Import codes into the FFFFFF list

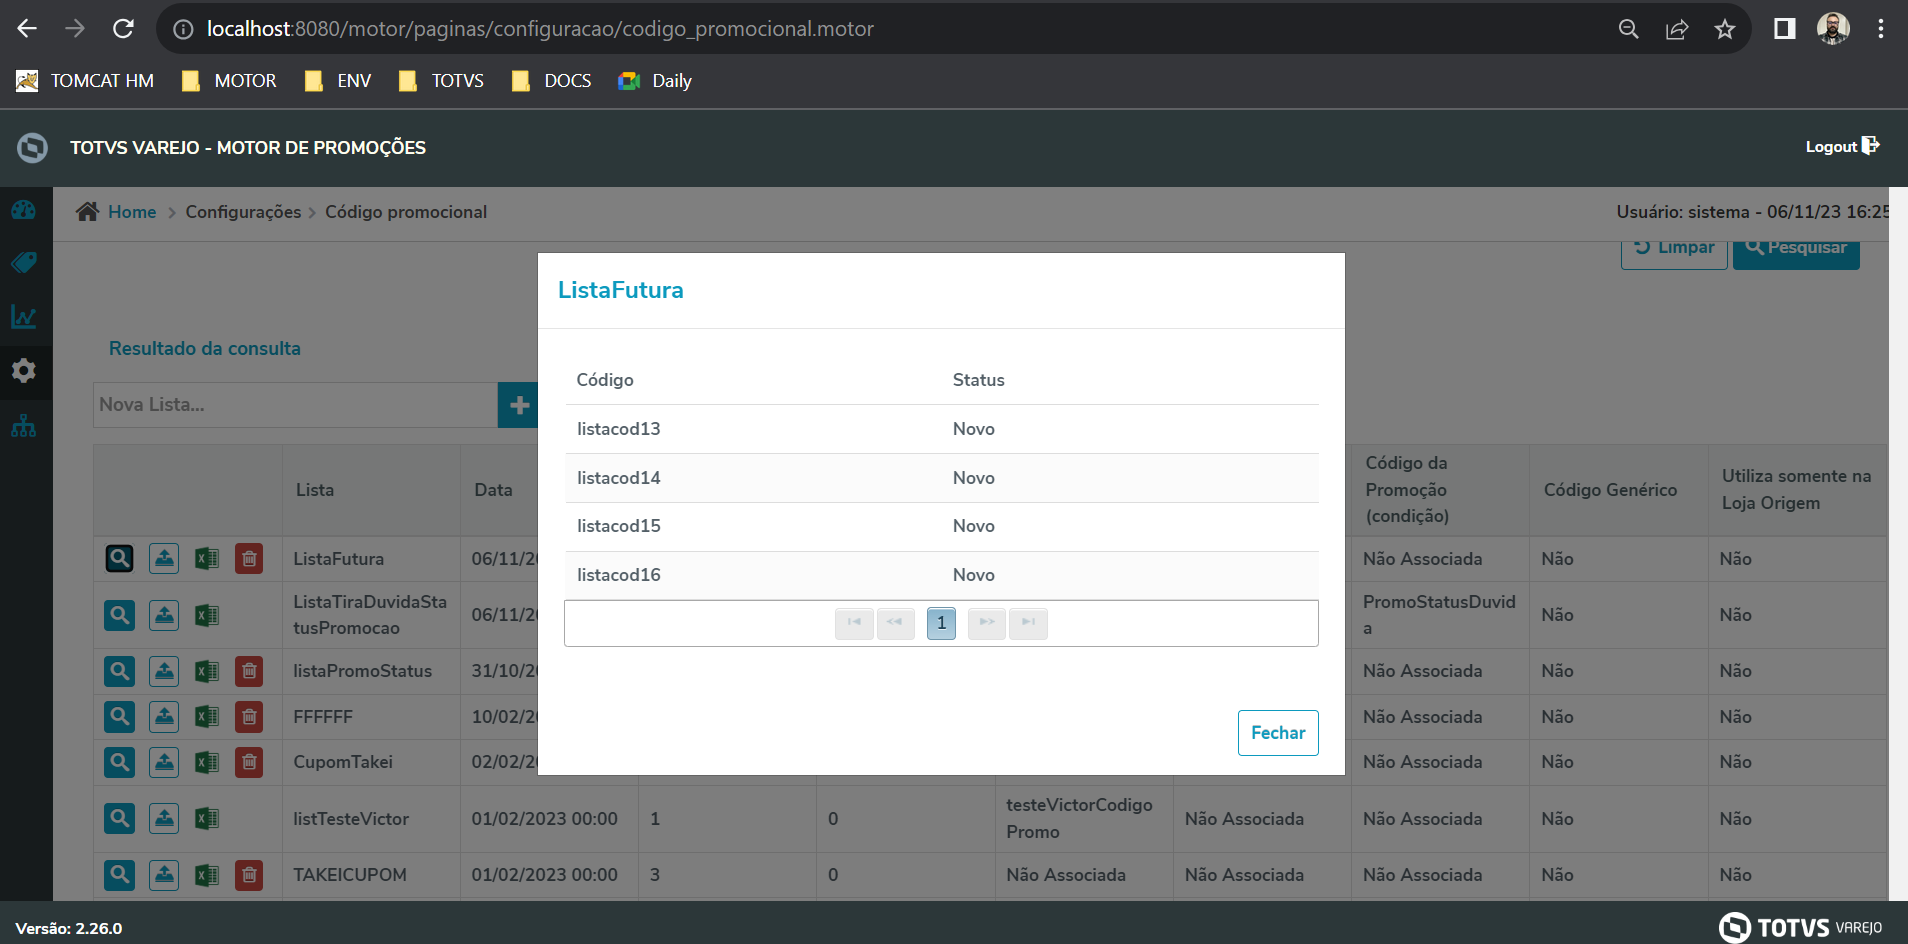pyautogui.click(x=164, y=716)
